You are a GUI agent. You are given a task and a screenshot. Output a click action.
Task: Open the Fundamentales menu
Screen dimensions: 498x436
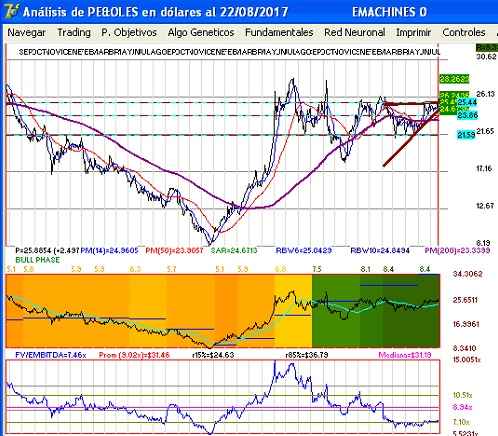tap(279, 33)
